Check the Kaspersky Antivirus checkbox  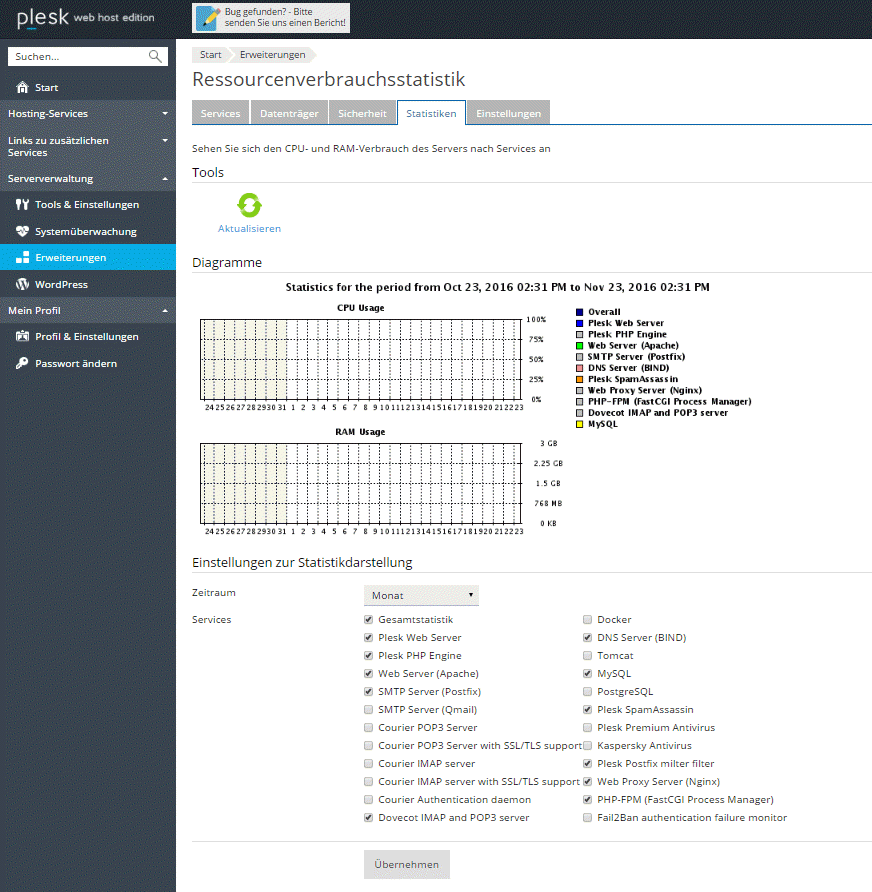click(588, 745)
